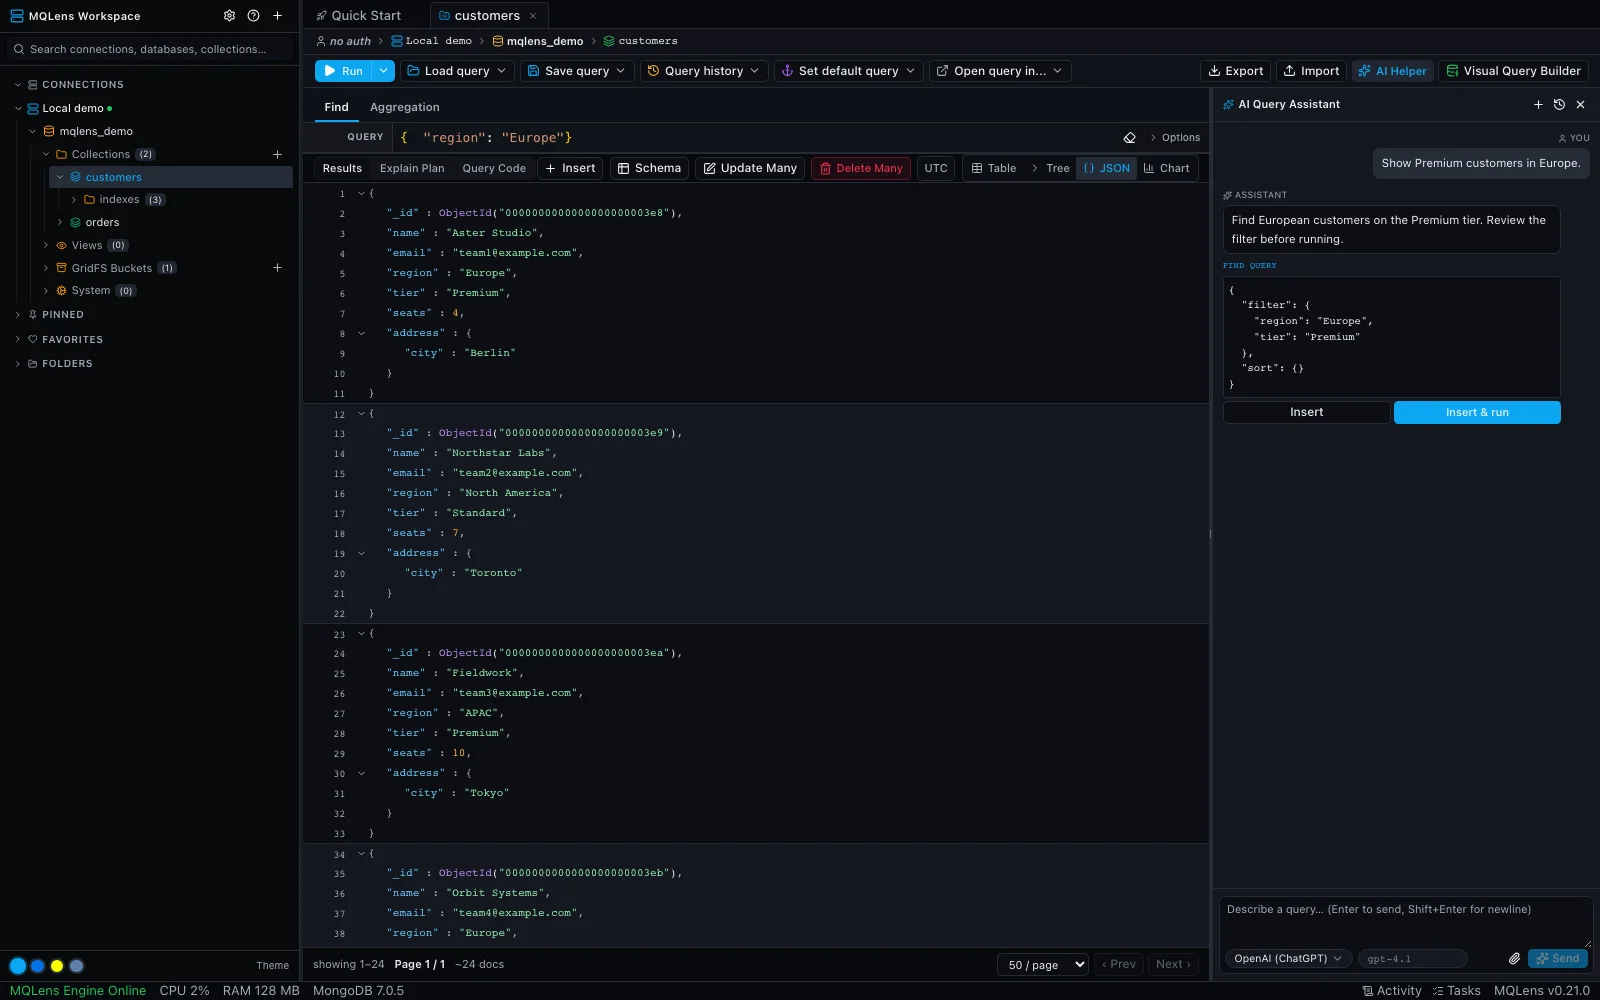This screenshot has height=1000, width=1600.
Task: Toggle the AI Helper panel
Action: 1393,71
